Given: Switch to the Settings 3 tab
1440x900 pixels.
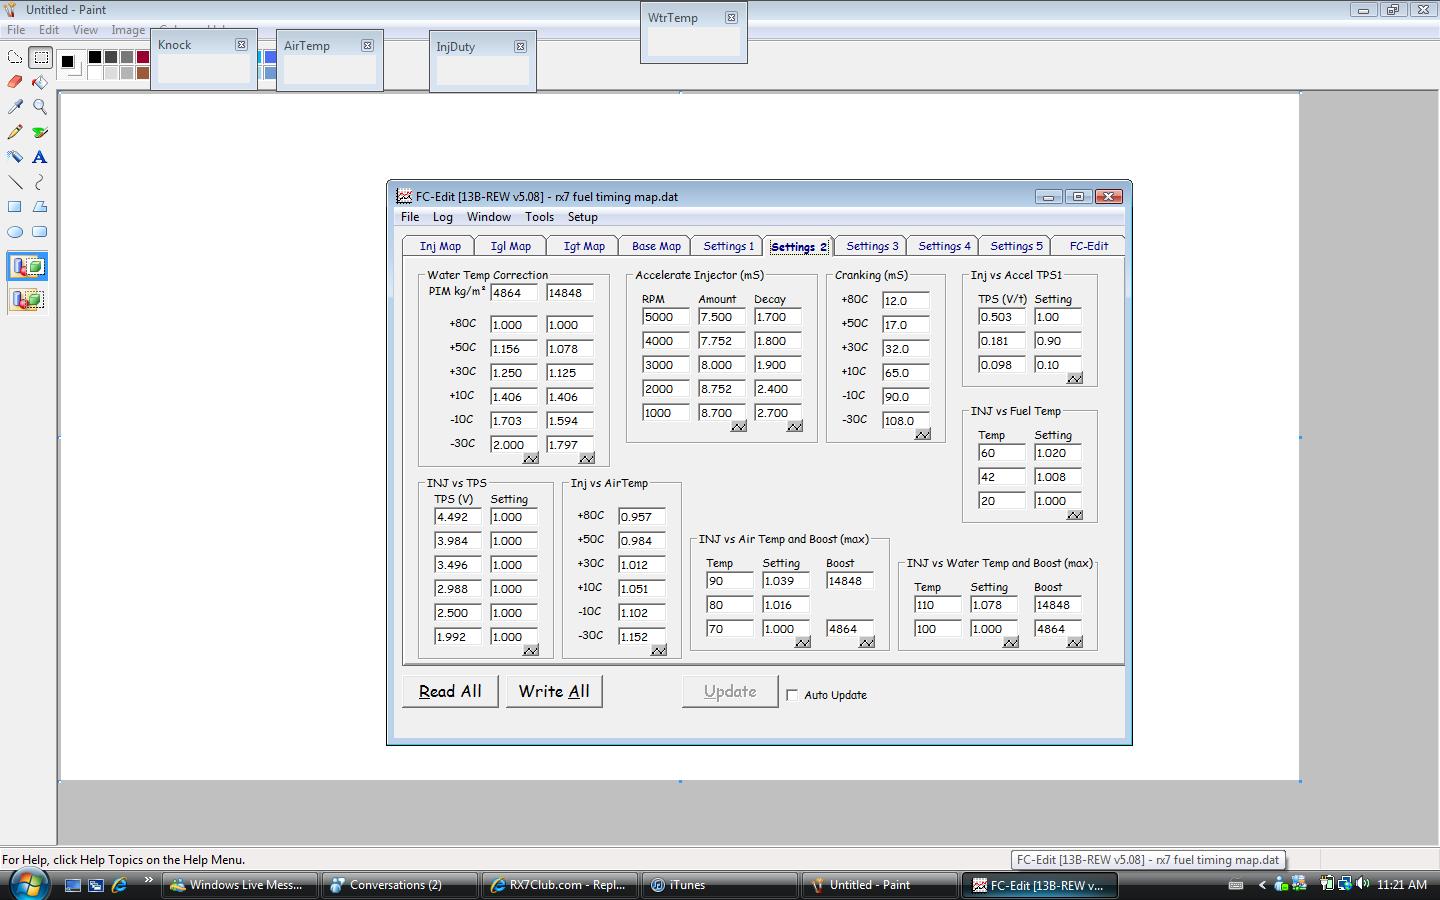Looking at the screenshot, I should [x=872, y=246].
